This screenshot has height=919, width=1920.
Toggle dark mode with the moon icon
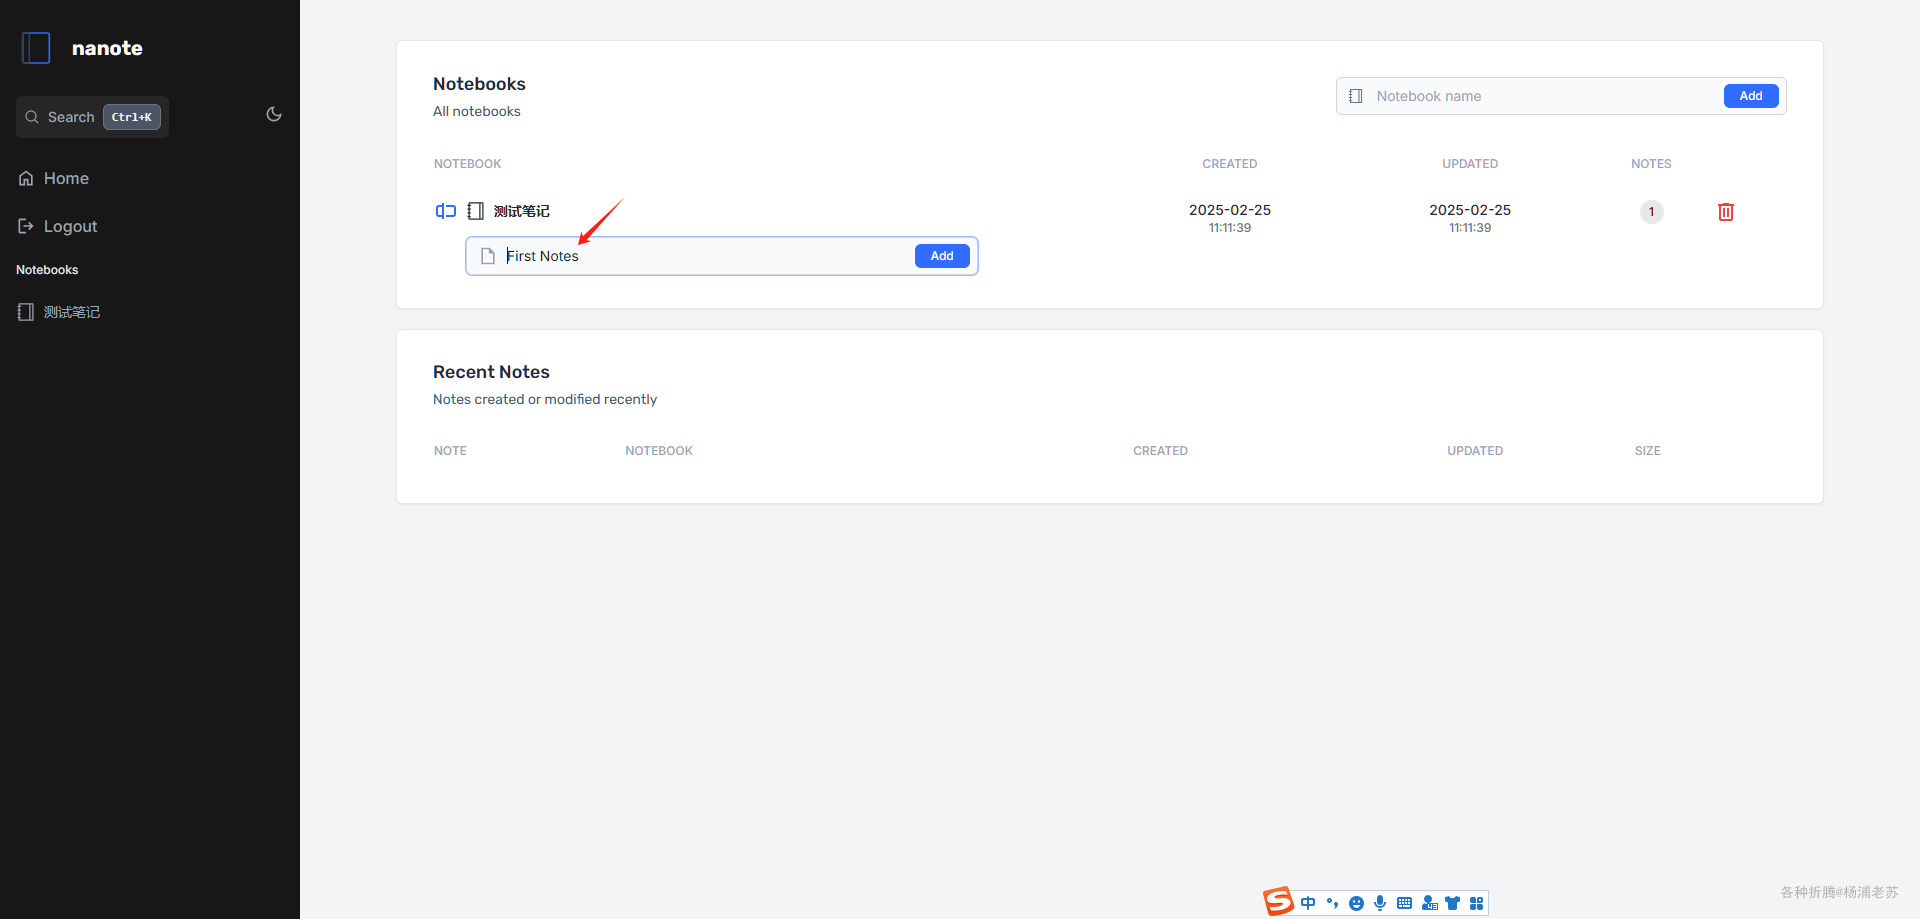pyautogui.click(x=274, y=115)
